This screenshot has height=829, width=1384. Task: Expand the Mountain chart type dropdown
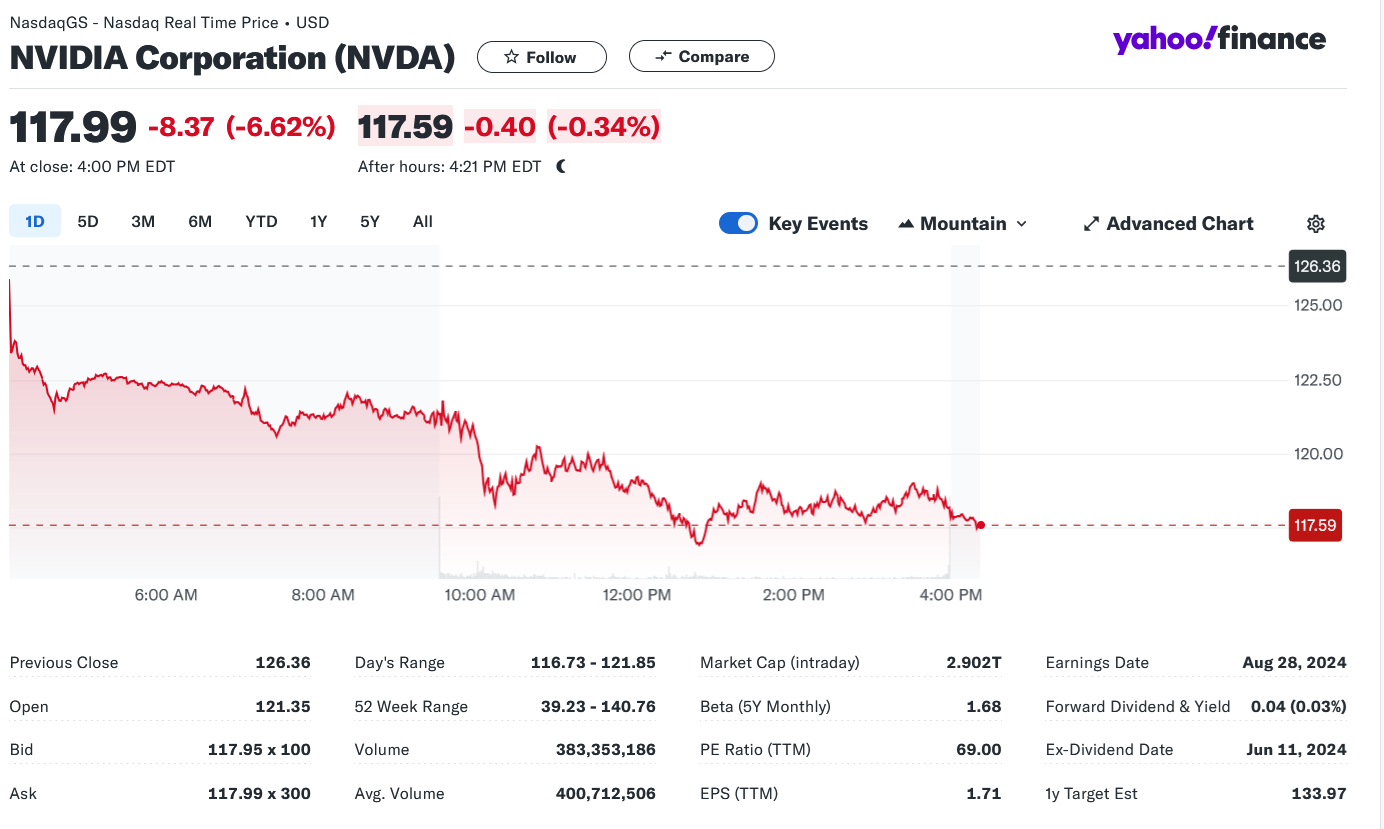[x=1021, y=224]
